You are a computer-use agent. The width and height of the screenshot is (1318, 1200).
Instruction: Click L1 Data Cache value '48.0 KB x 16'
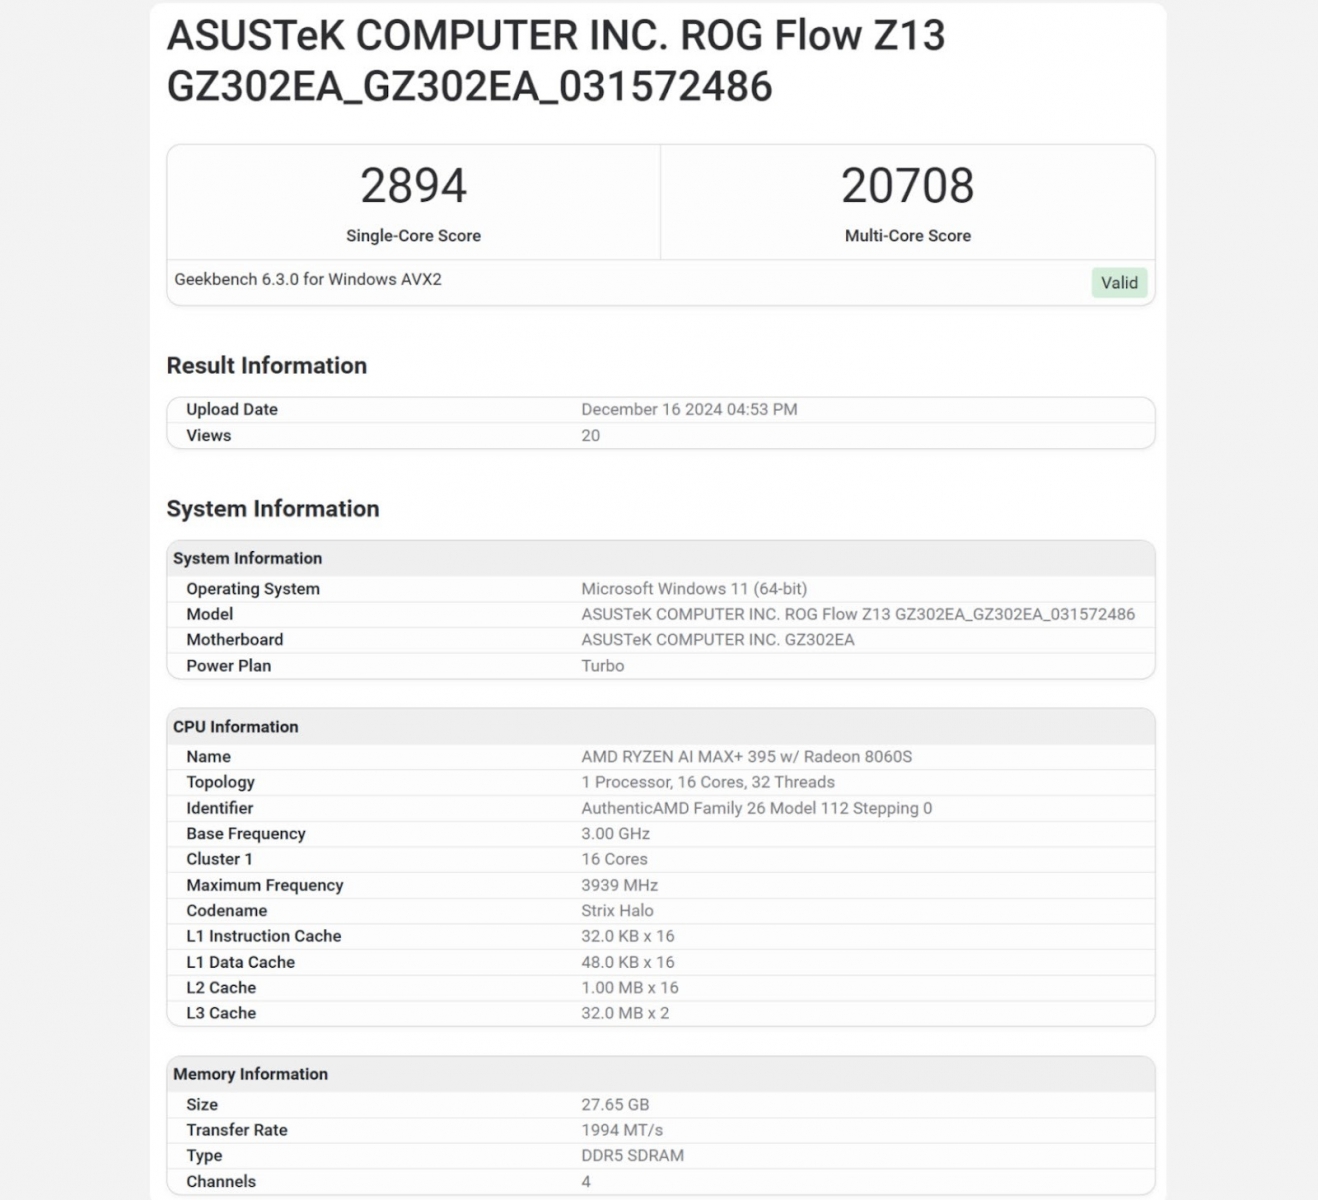pyautogui.click(x=628, y=962)
